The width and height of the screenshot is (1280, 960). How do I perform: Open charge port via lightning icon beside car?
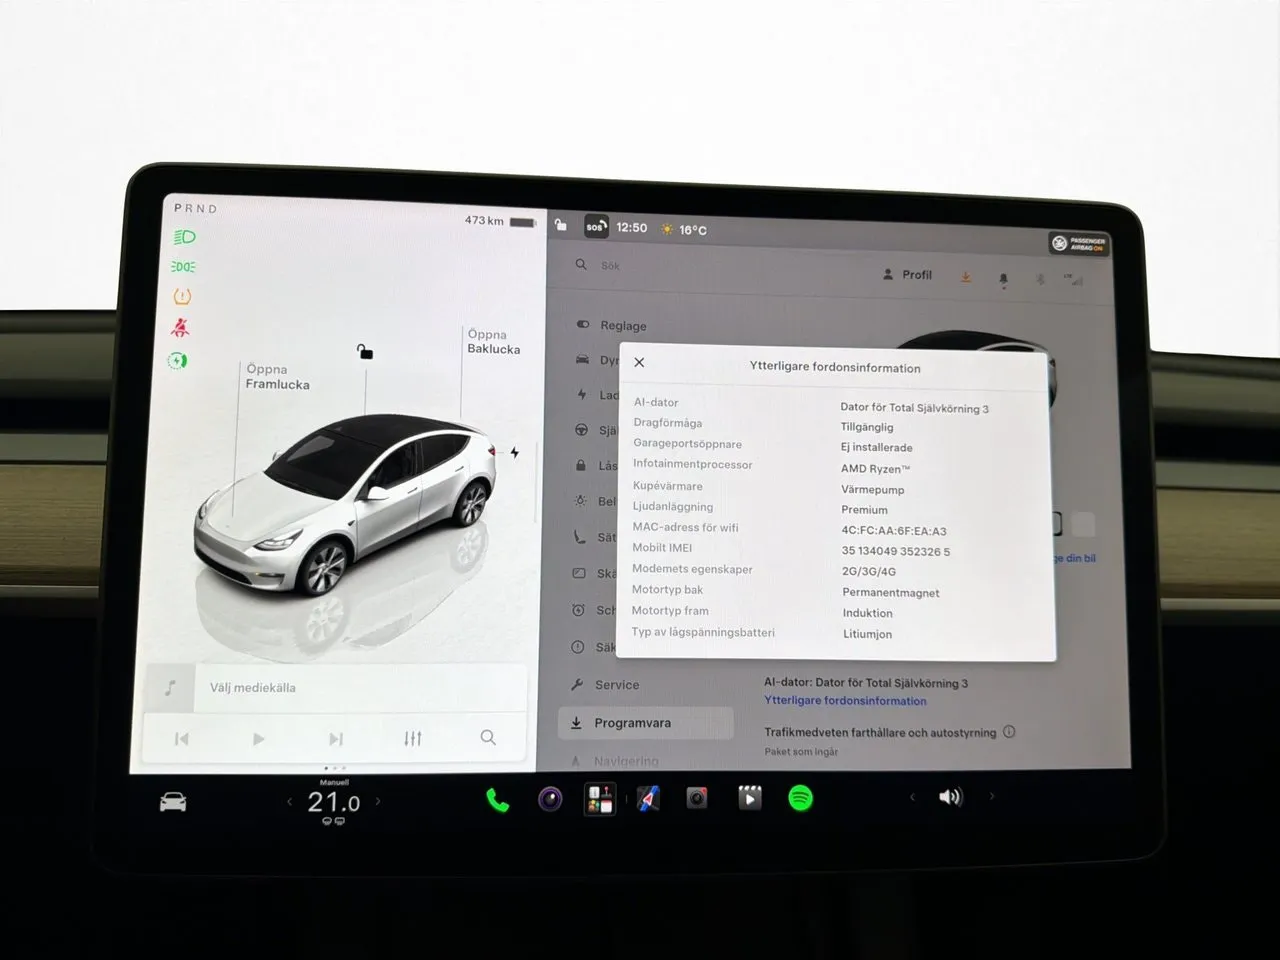coord(515,452)
